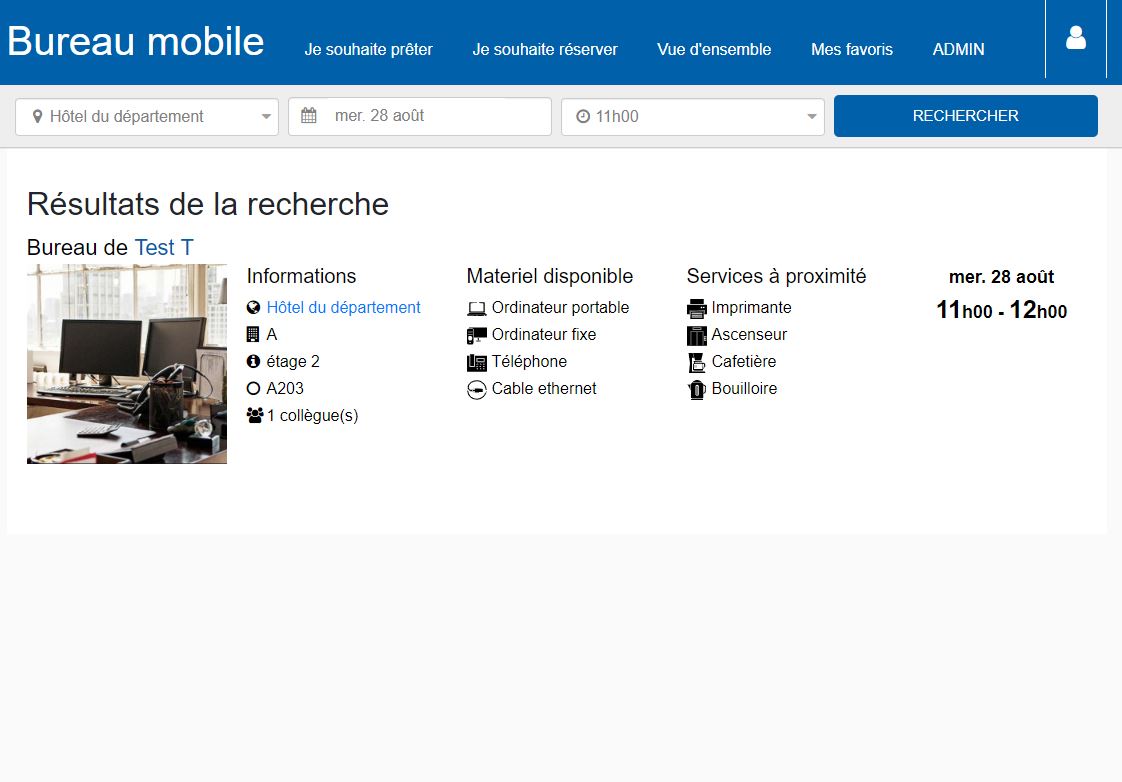Open the office photo thumbnail
The height and width of the screenshot is (782, 1122).
127,363
